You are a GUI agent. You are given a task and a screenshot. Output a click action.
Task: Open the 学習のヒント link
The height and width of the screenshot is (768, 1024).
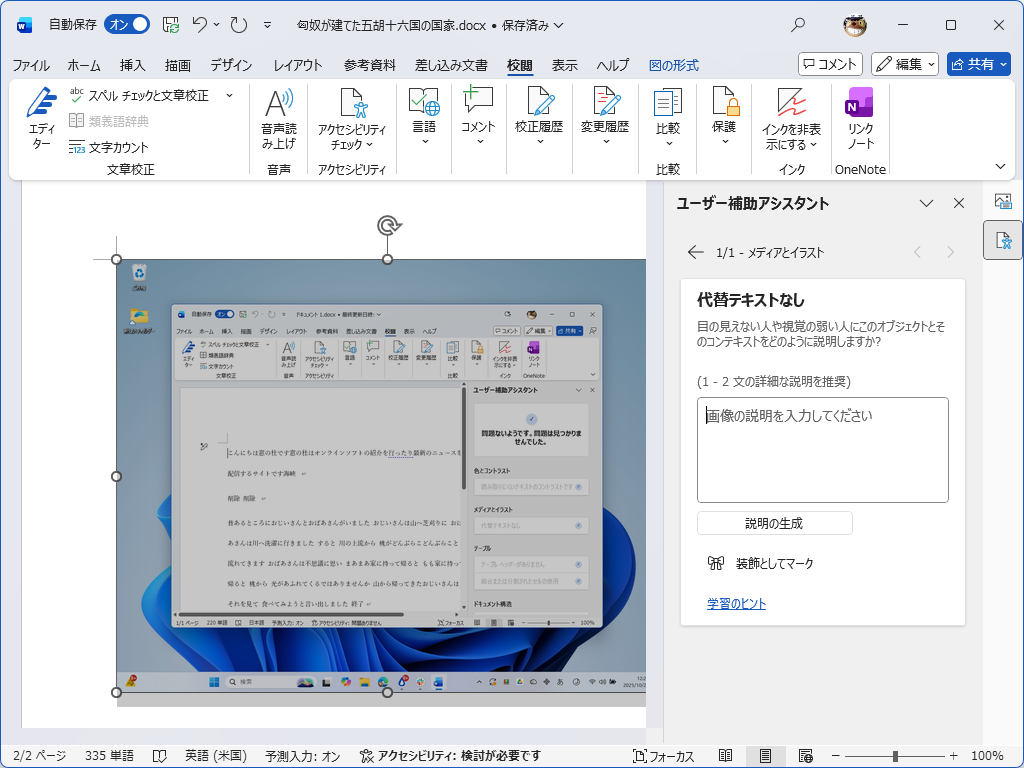(x=735, y=603)
